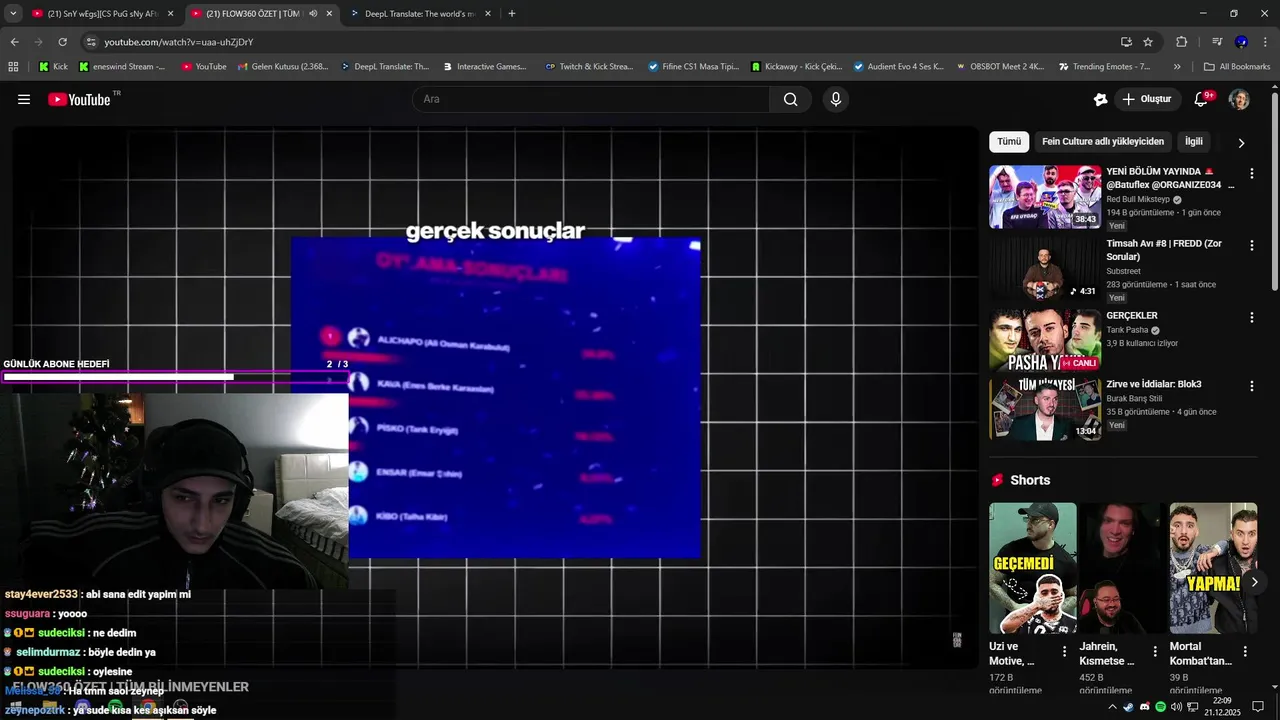Bookmark this page with the star icon

pyautogui.click(x=1148, y=42)
